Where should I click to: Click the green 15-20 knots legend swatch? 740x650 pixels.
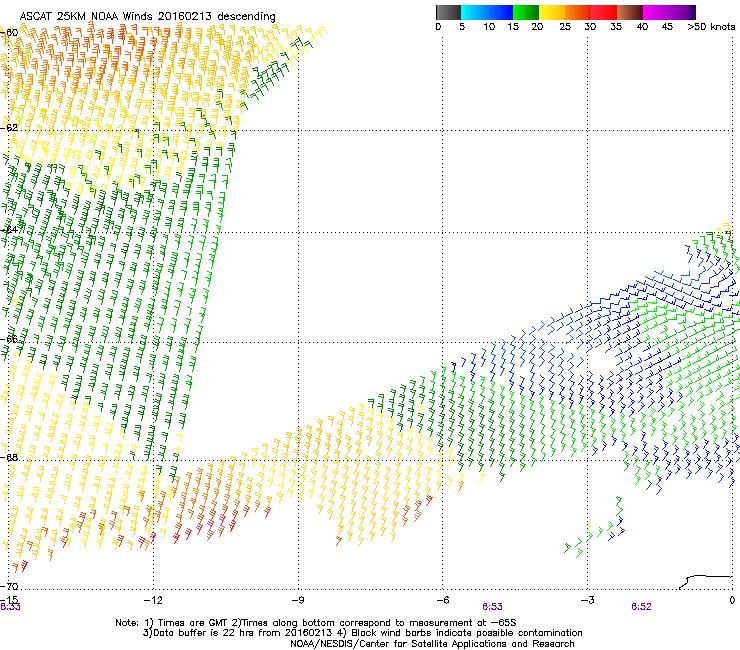click(x=526, y=12)
